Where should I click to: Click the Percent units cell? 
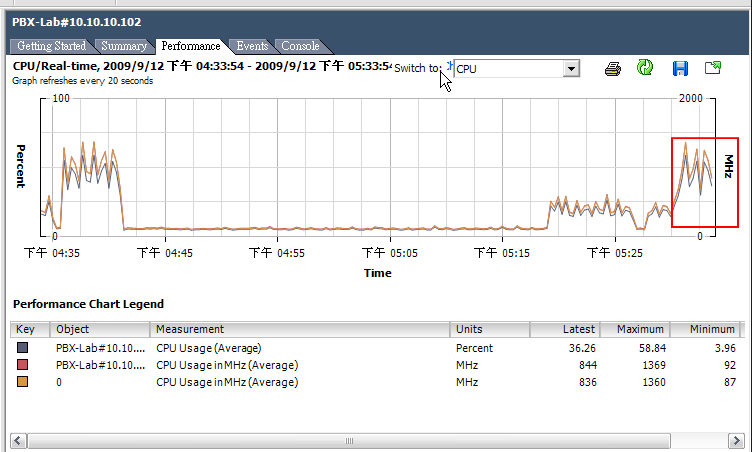474,348
